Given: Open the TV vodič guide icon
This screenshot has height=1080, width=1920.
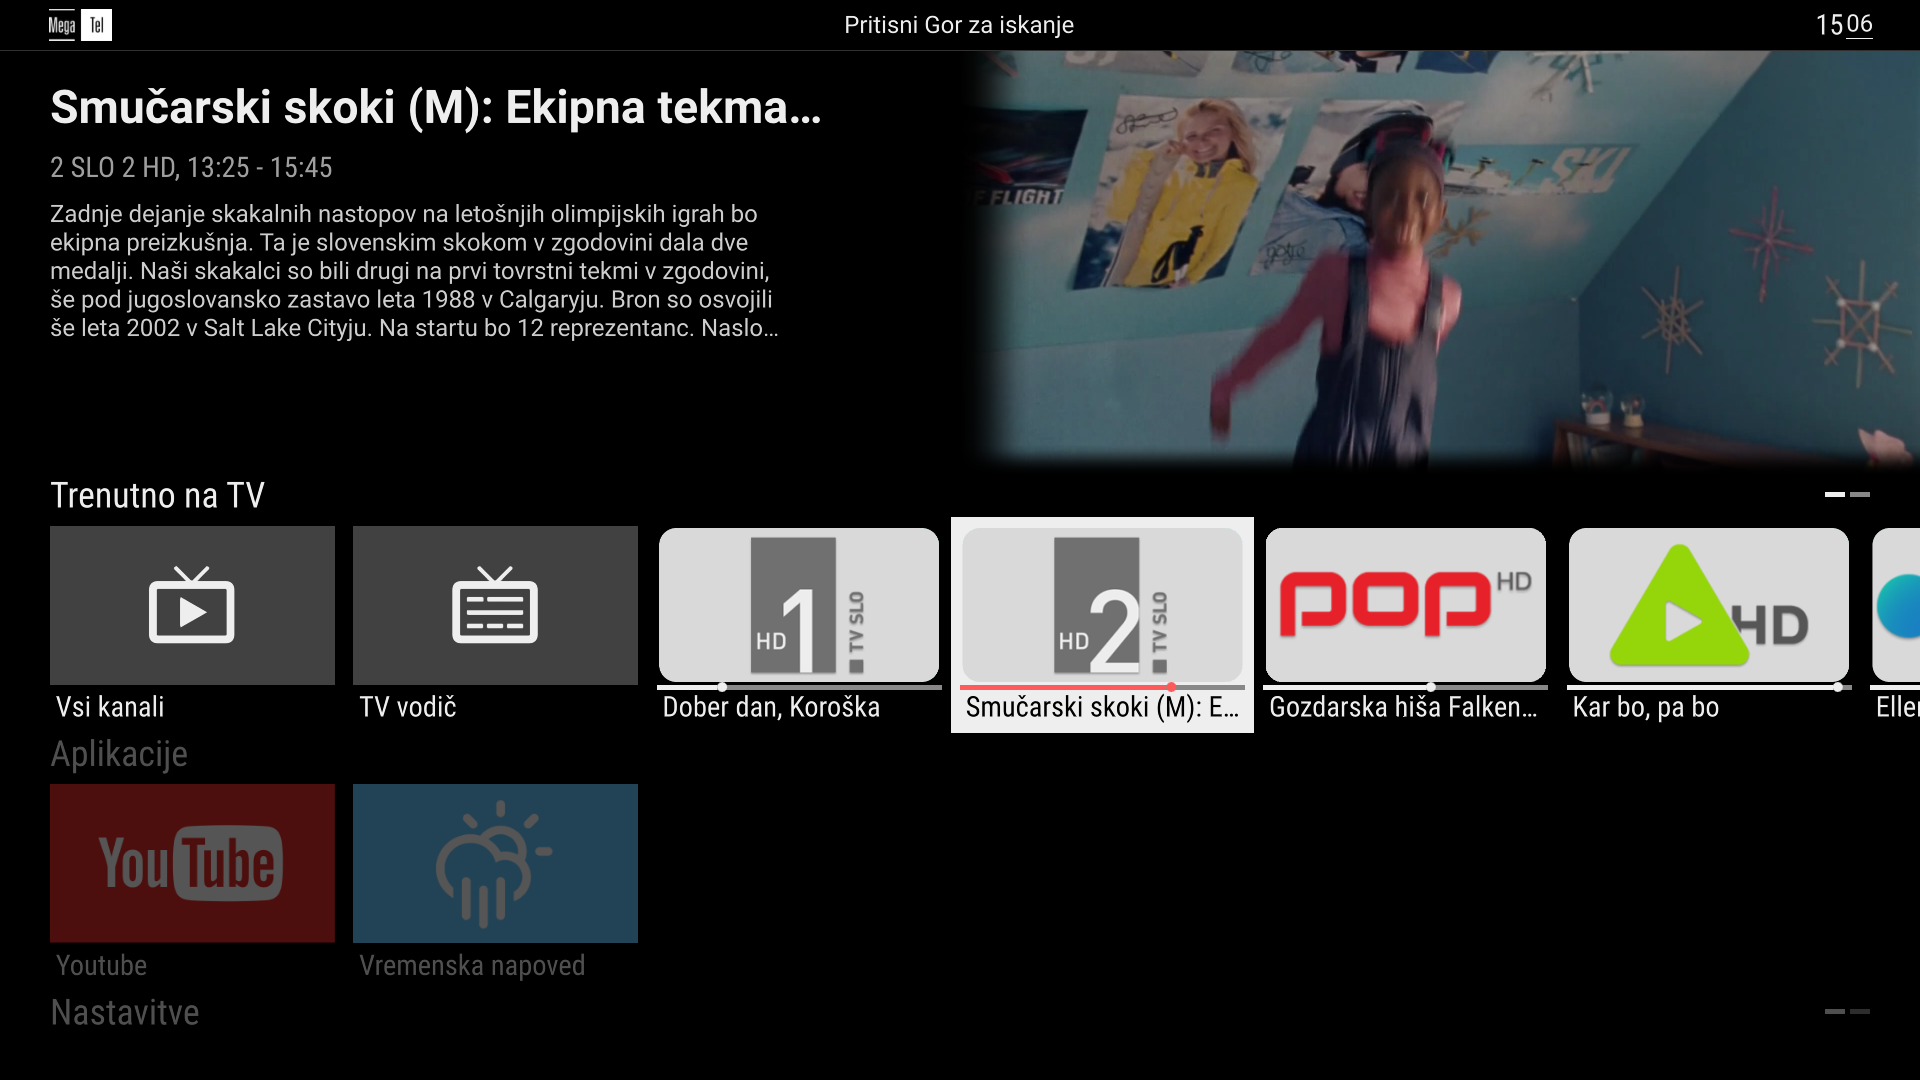Looking at the screenshot, I should pyautogui.click(x=495, y=605).
